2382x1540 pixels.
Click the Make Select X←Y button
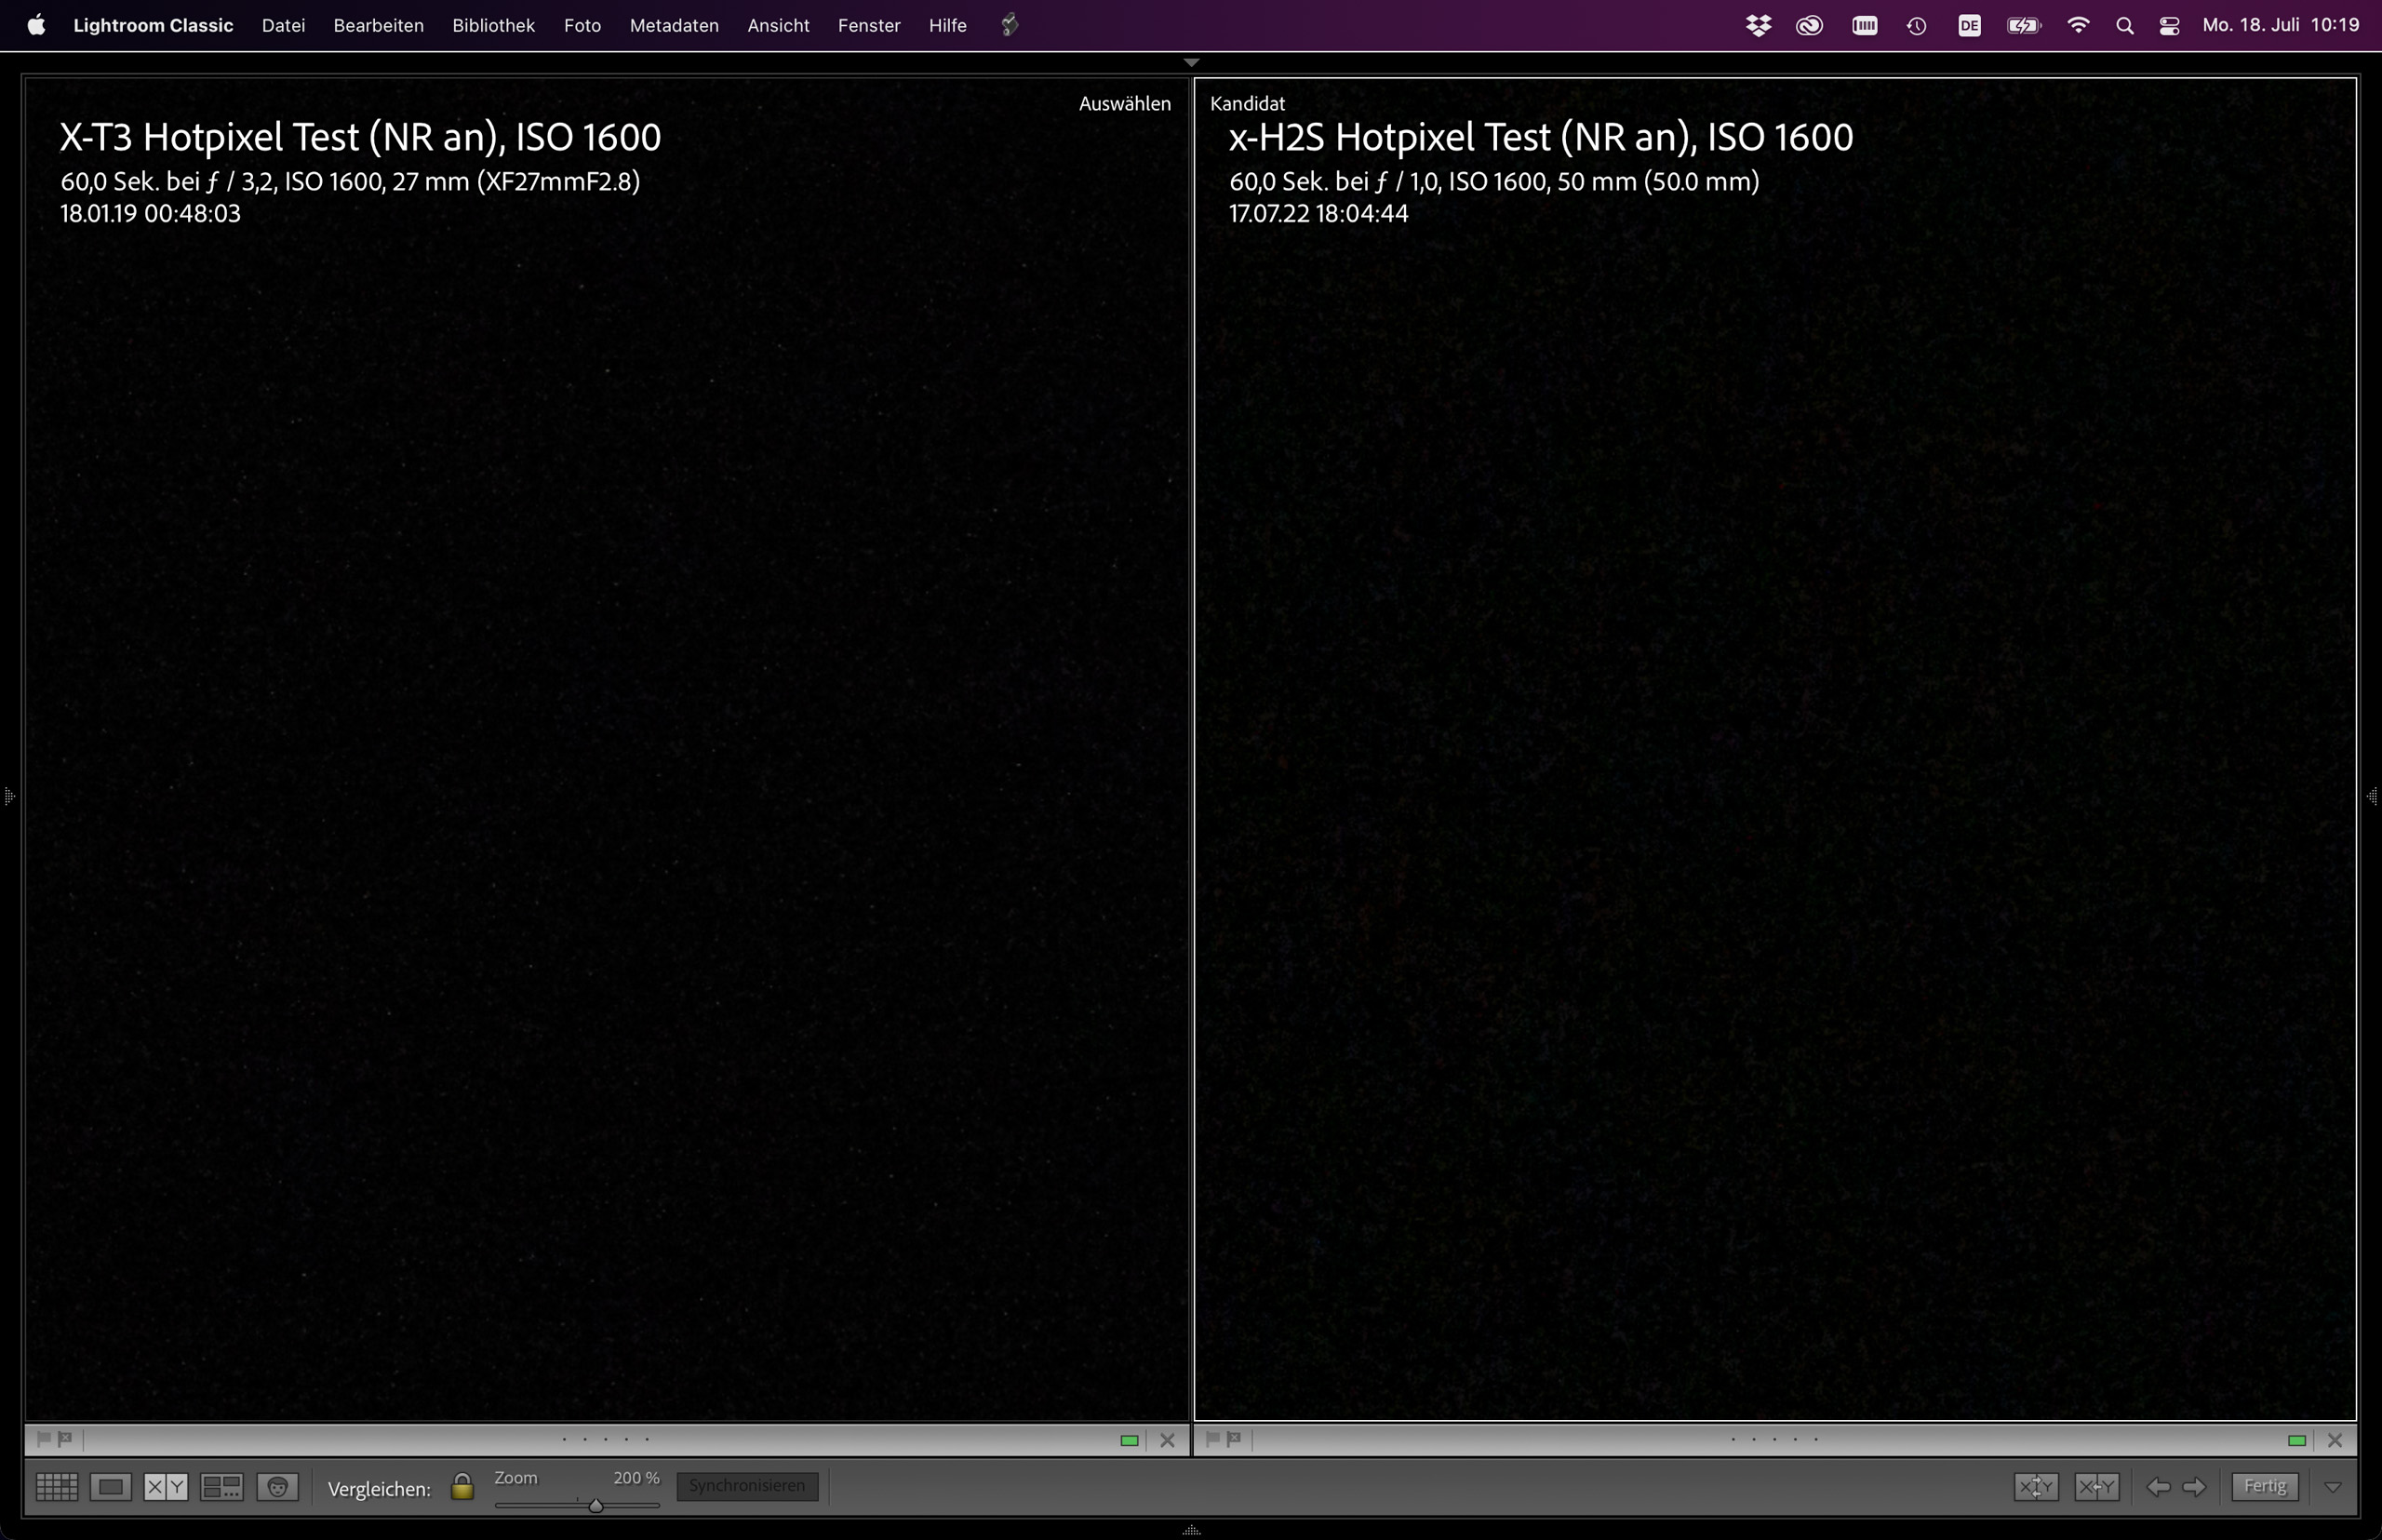[x=2097, y=1486]
